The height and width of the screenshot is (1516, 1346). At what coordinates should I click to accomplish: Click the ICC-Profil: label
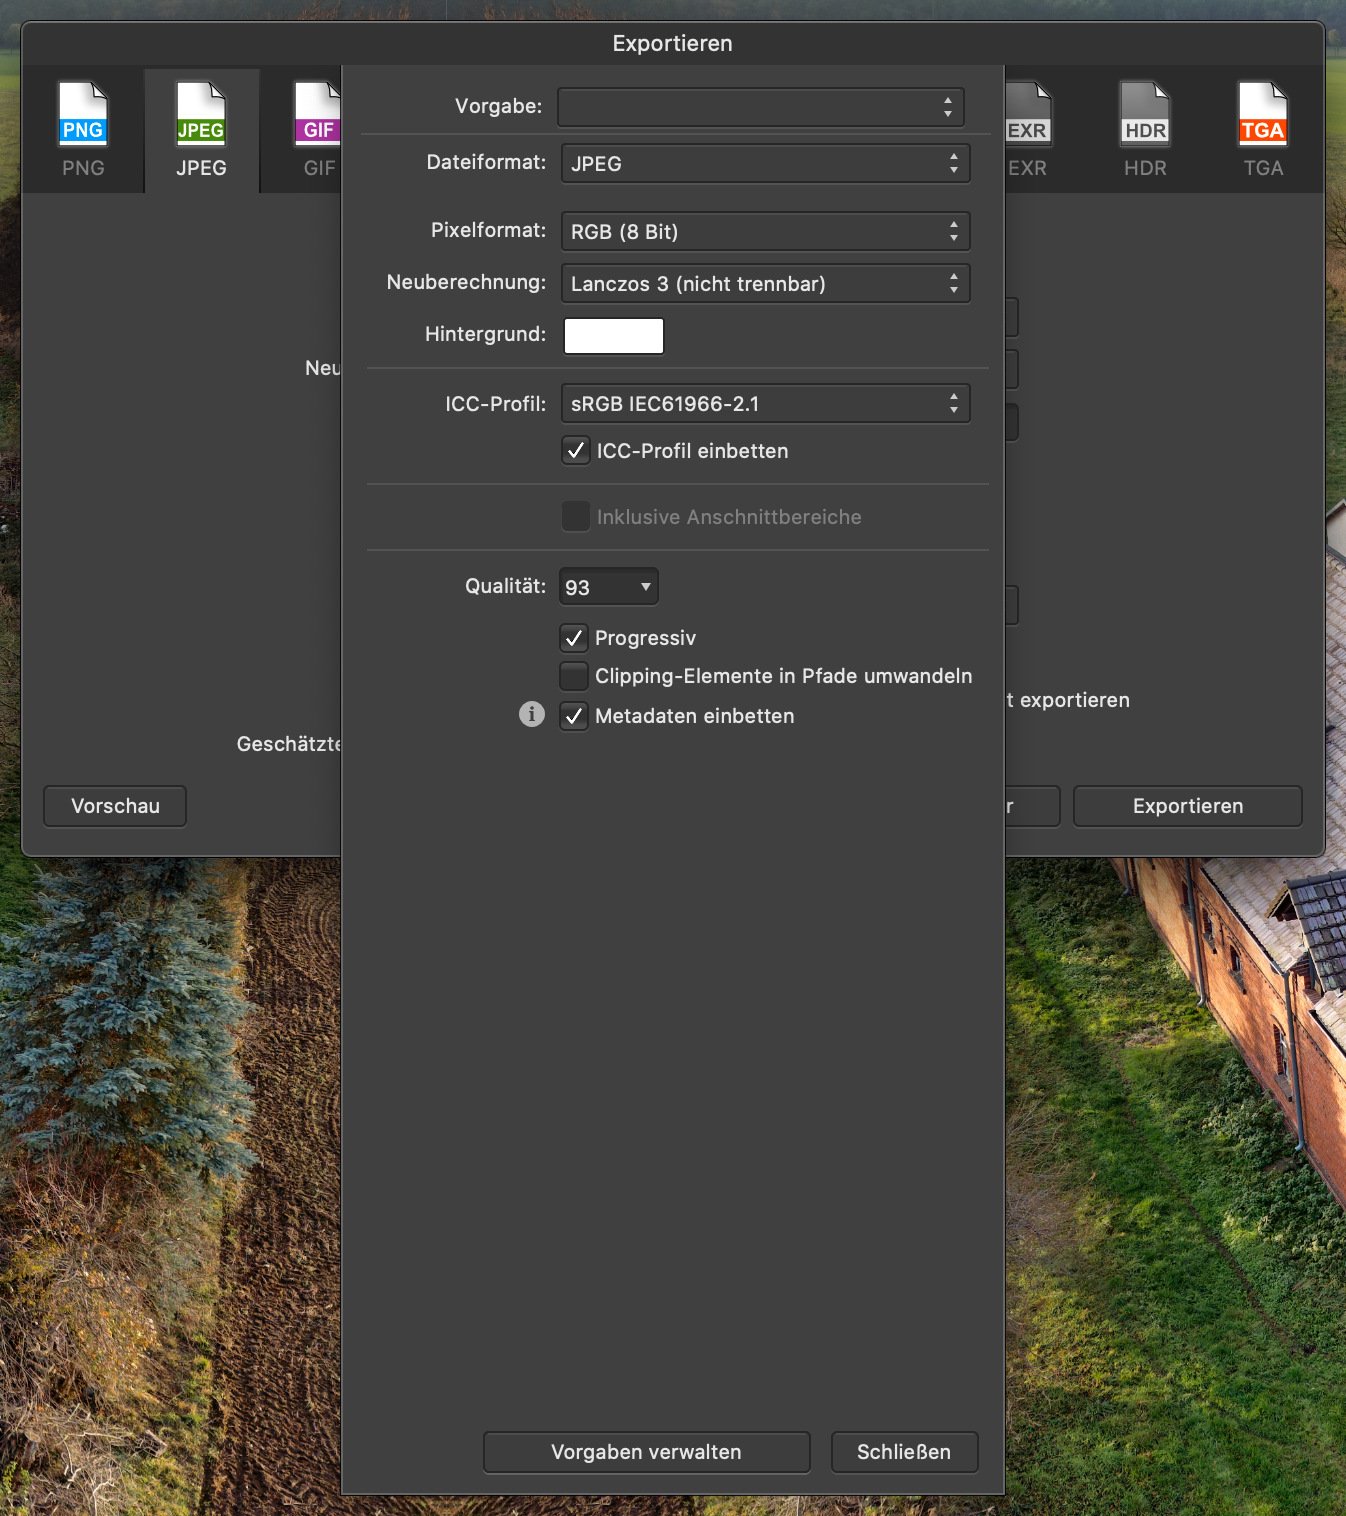pos(496,404)
